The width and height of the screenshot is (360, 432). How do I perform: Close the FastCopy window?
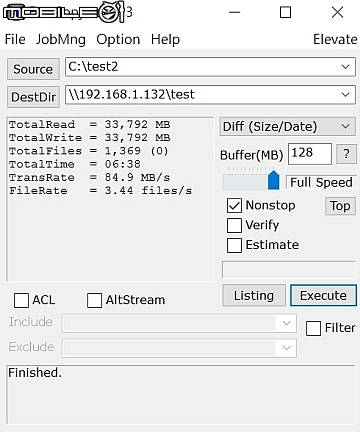point(337,13)
